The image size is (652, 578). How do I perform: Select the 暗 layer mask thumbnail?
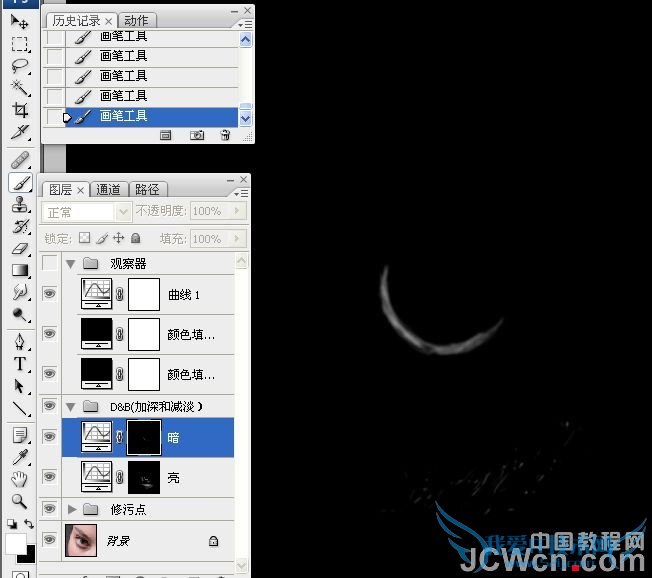[143, 437]
